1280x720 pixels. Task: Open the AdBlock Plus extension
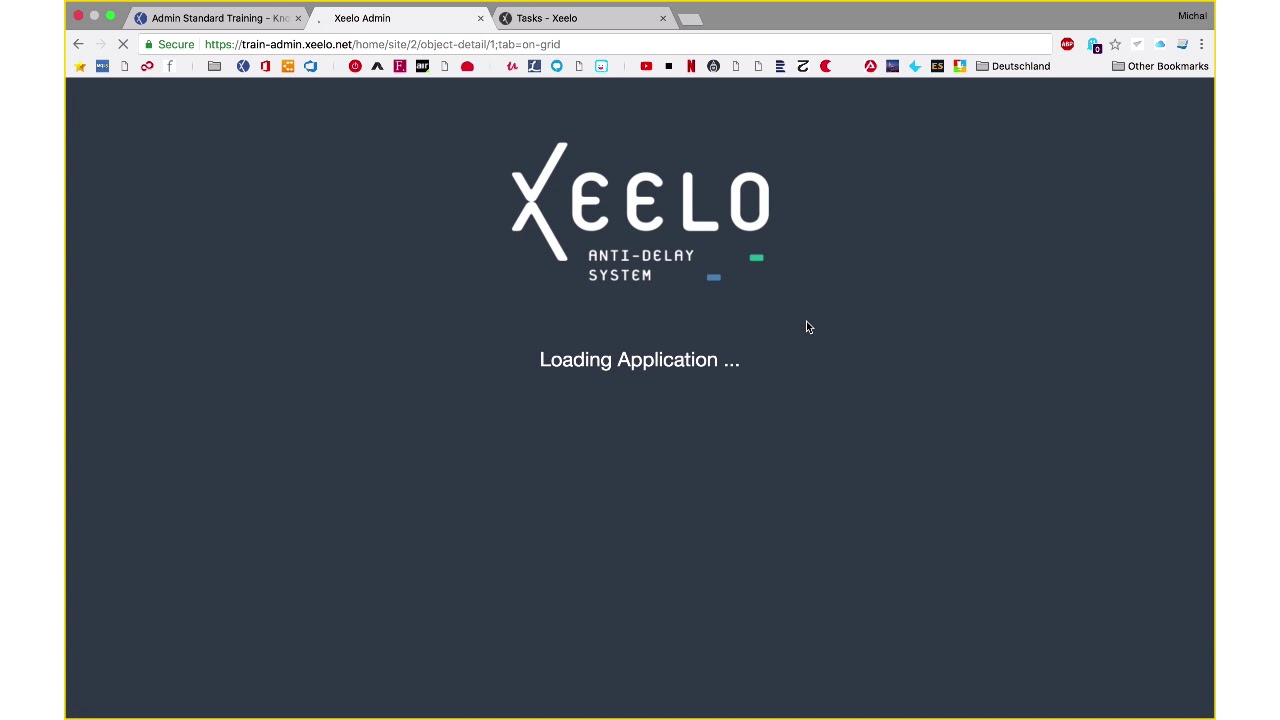[x=1067, y=44]
